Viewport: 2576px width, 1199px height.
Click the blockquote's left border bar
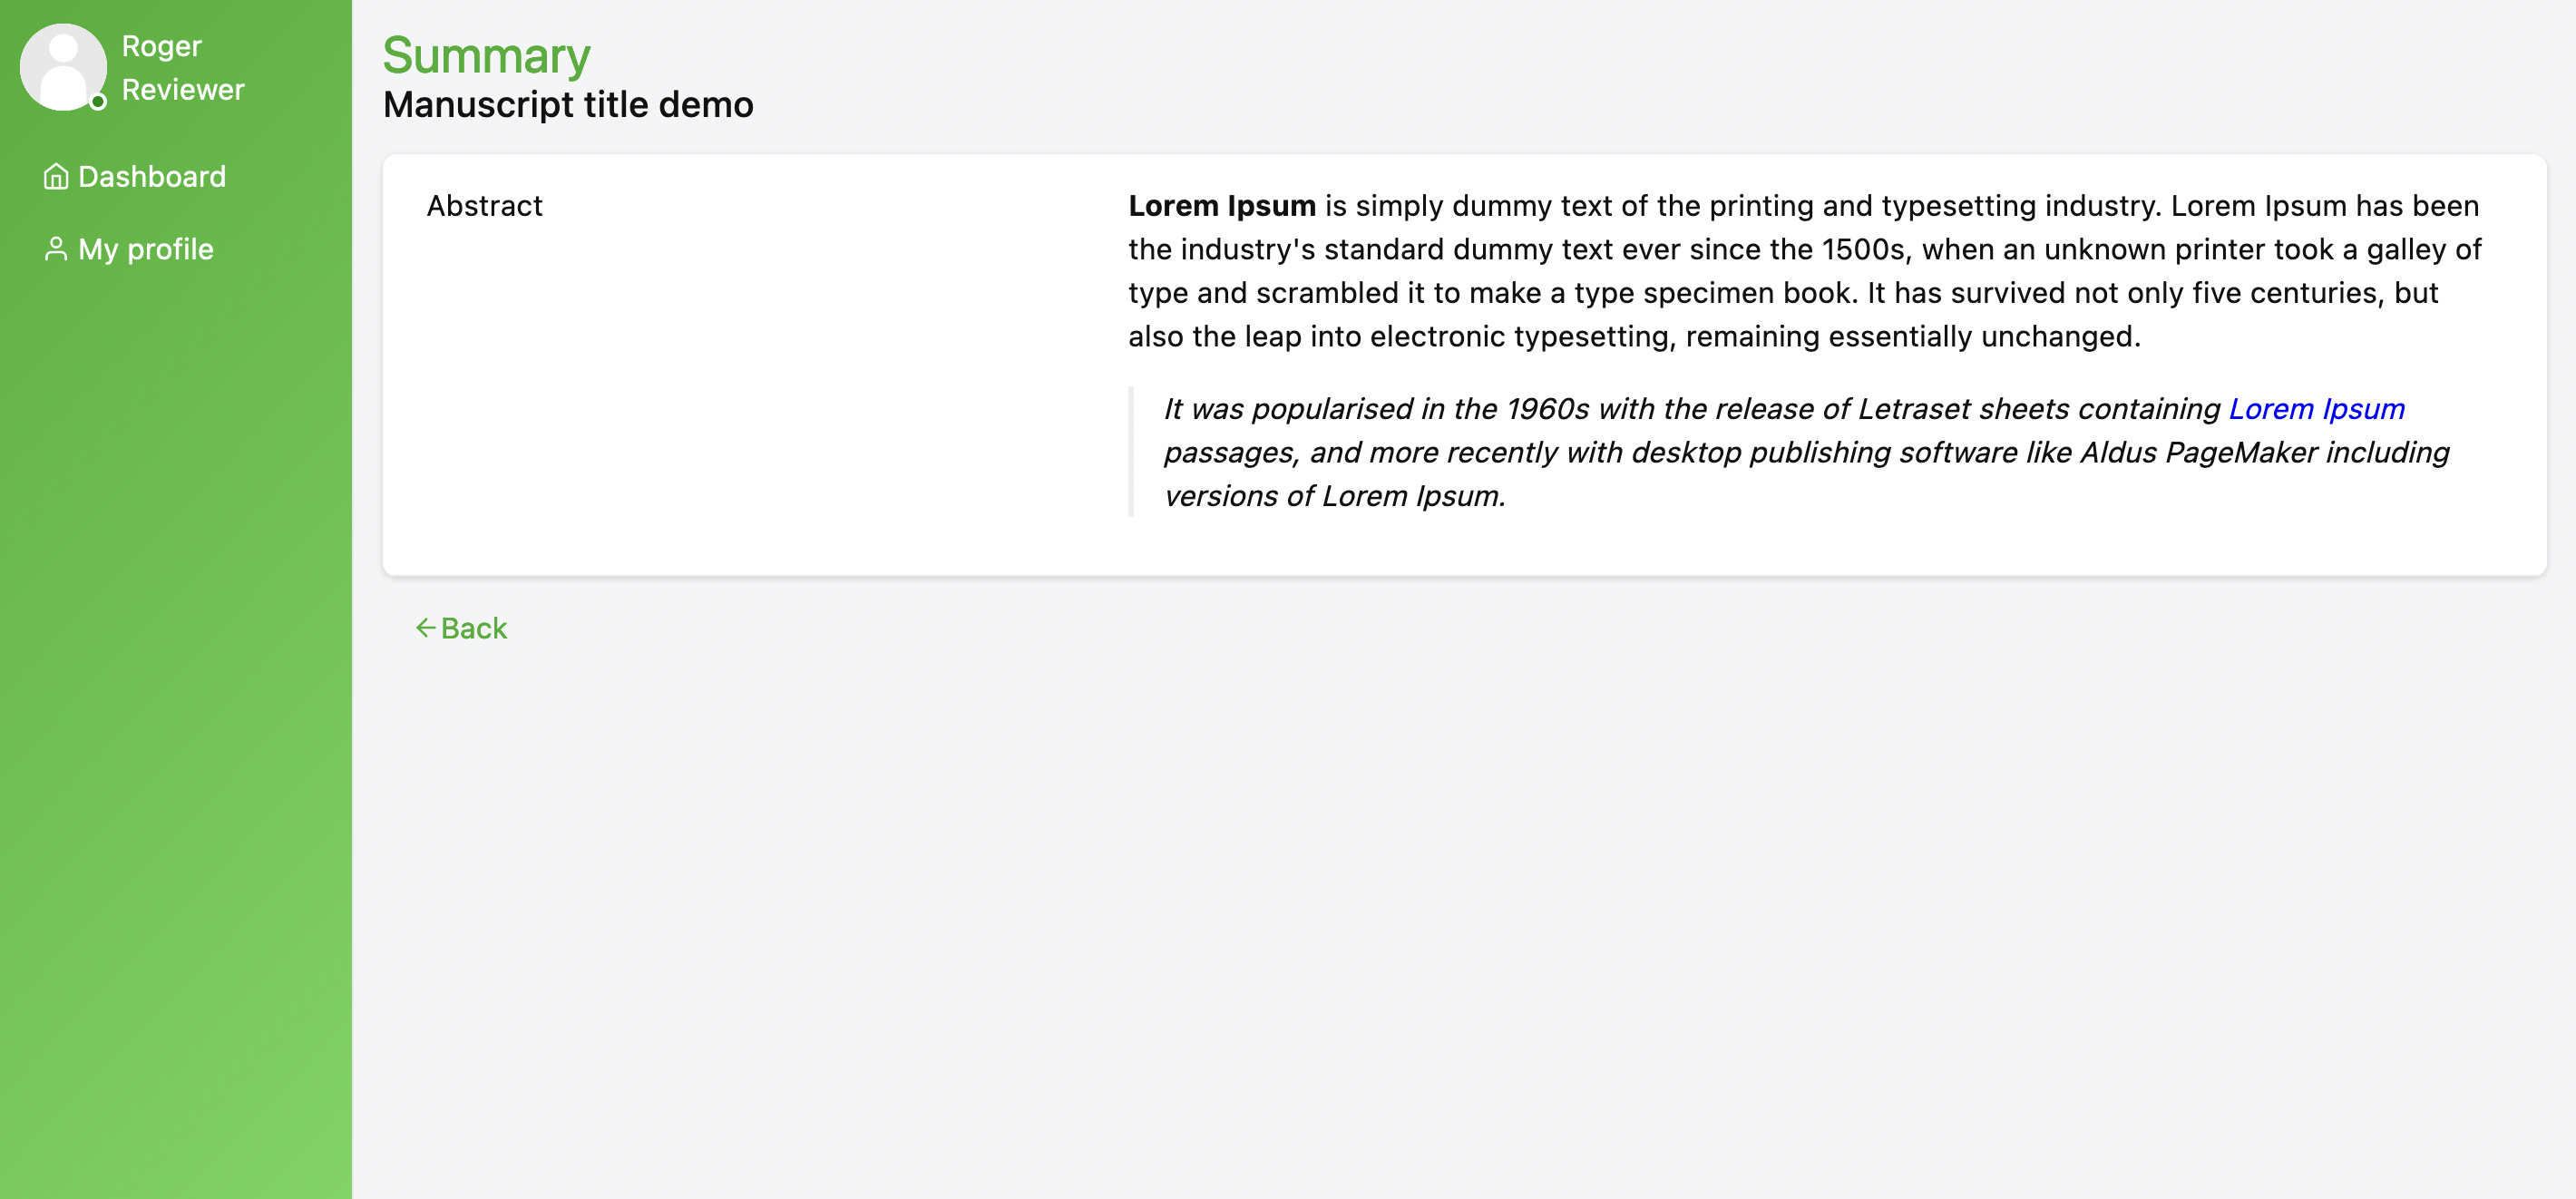1131,452
